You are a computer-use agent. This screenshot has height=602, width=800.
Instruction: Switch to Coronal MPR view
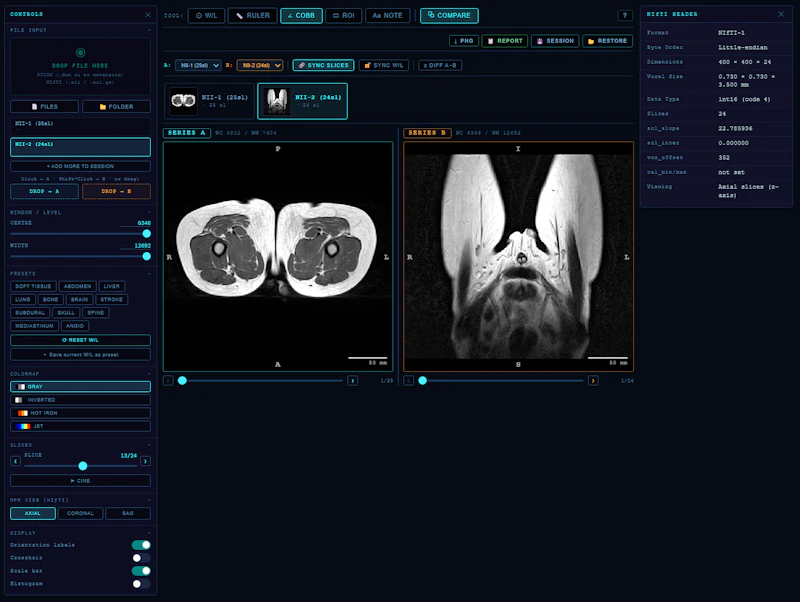pyautogui.click(x=80, y=513)
